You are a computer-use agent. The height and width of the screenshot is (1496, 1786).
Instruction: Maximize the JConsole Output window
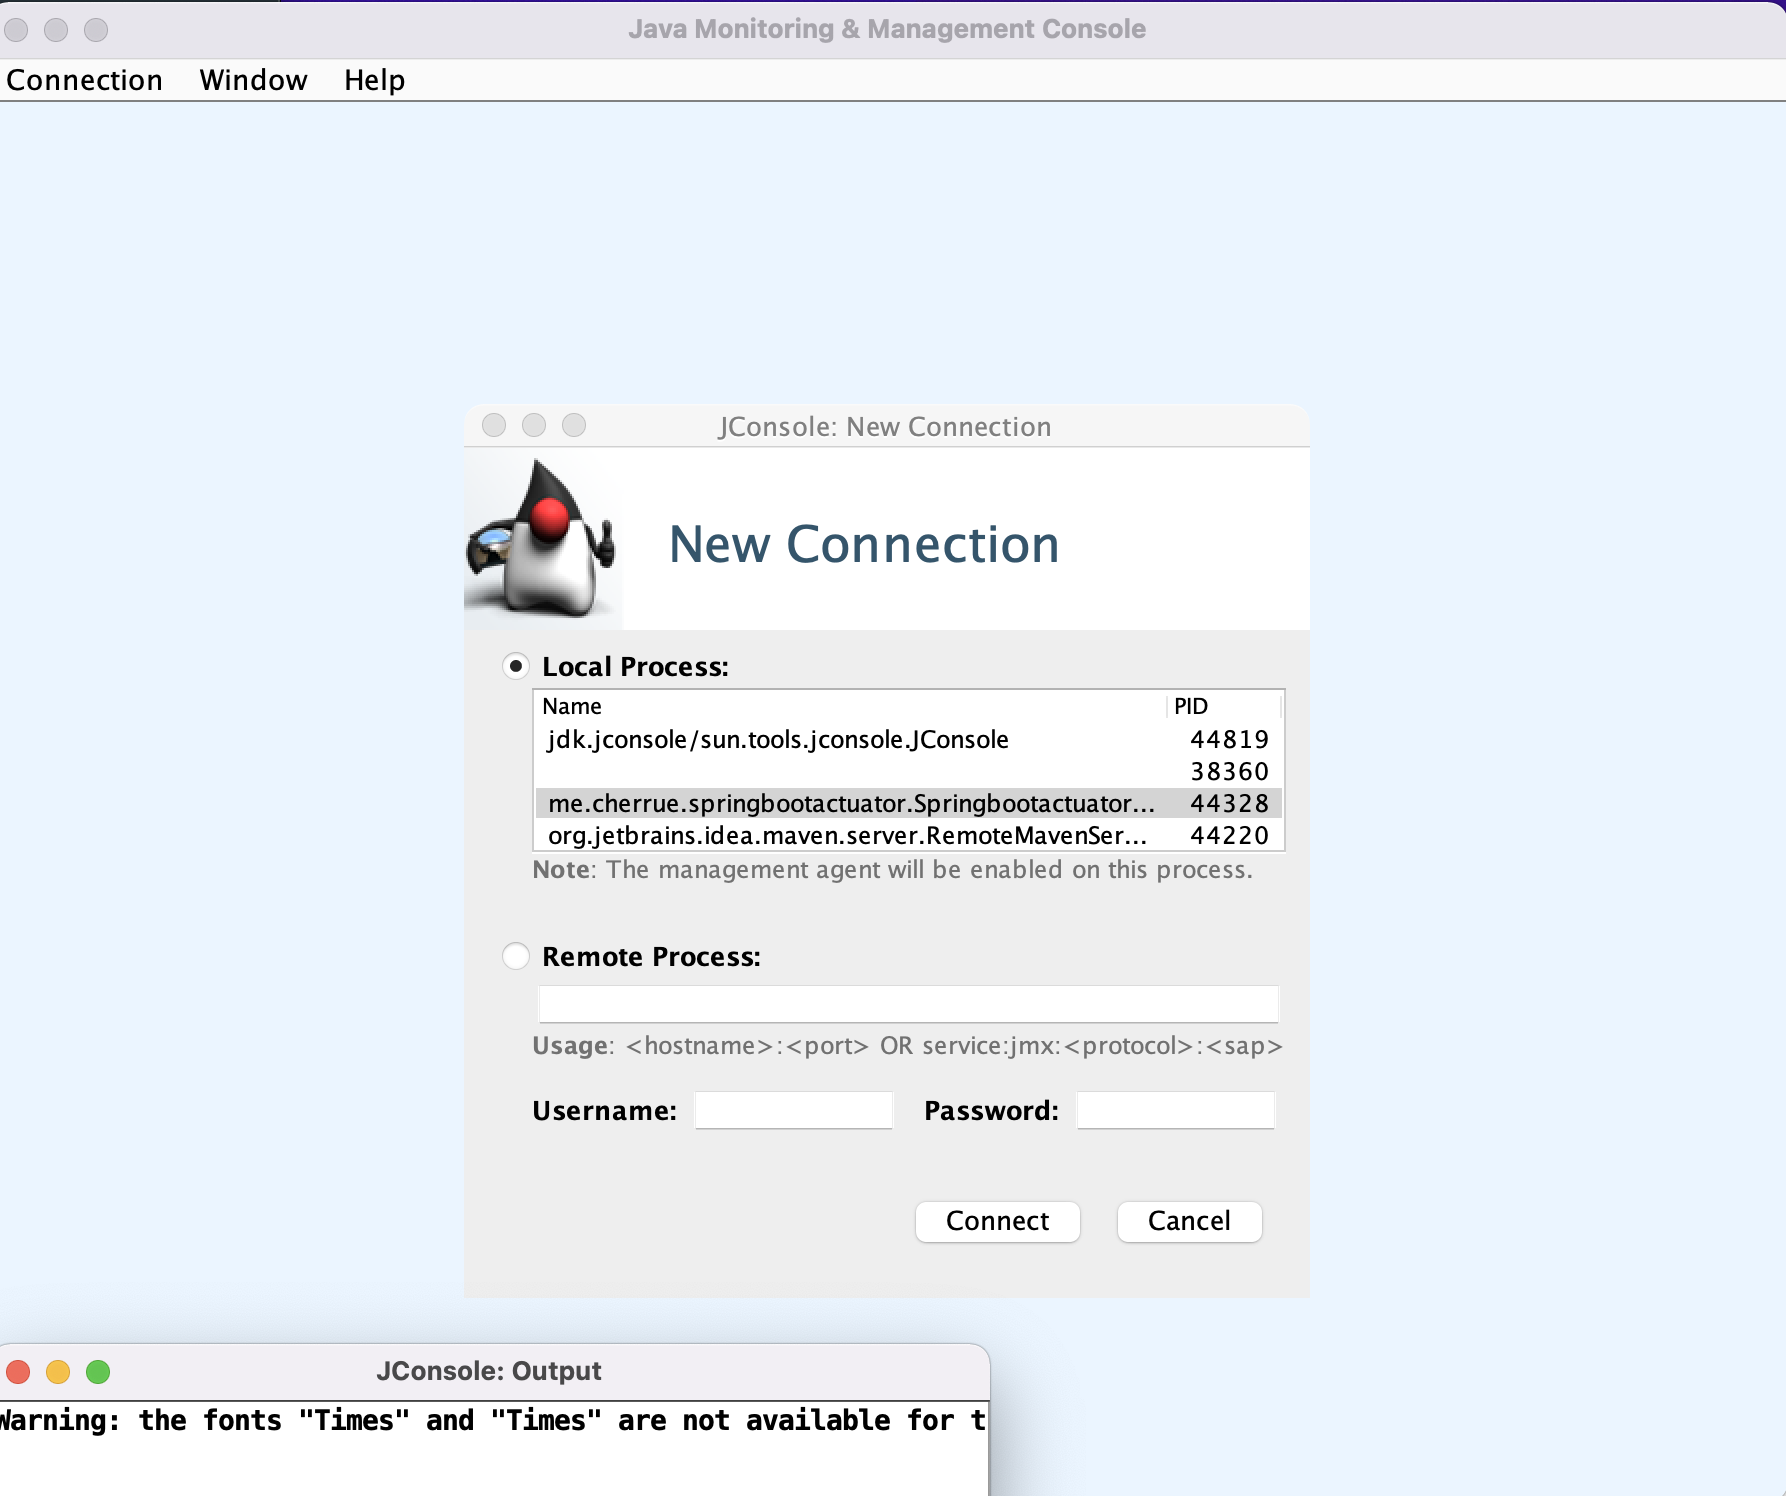pos(98,1371)
